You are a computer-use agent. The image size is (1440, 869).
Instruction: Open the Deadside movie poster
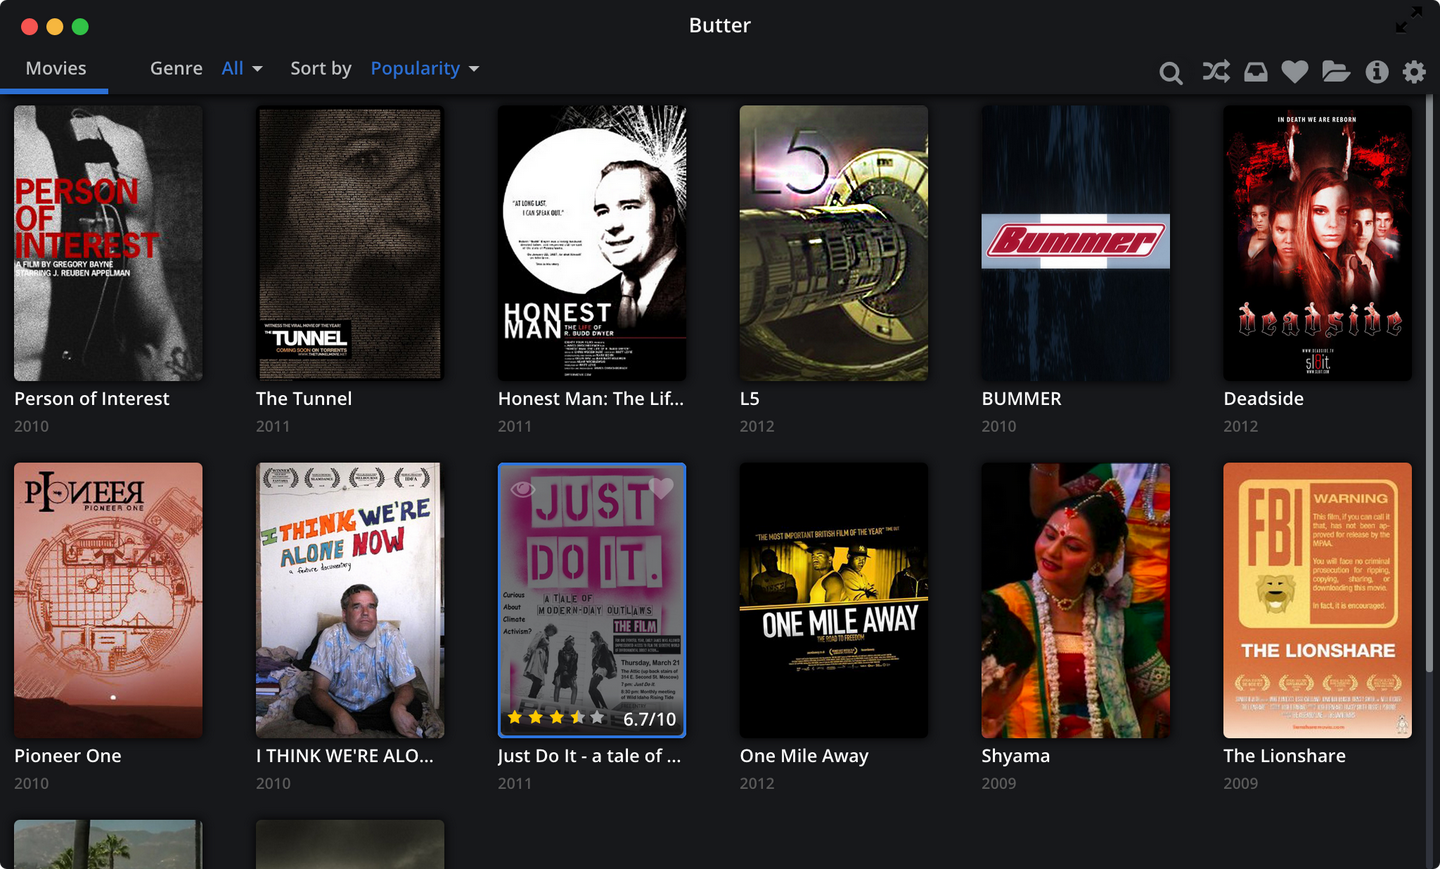coord(1317,243)
